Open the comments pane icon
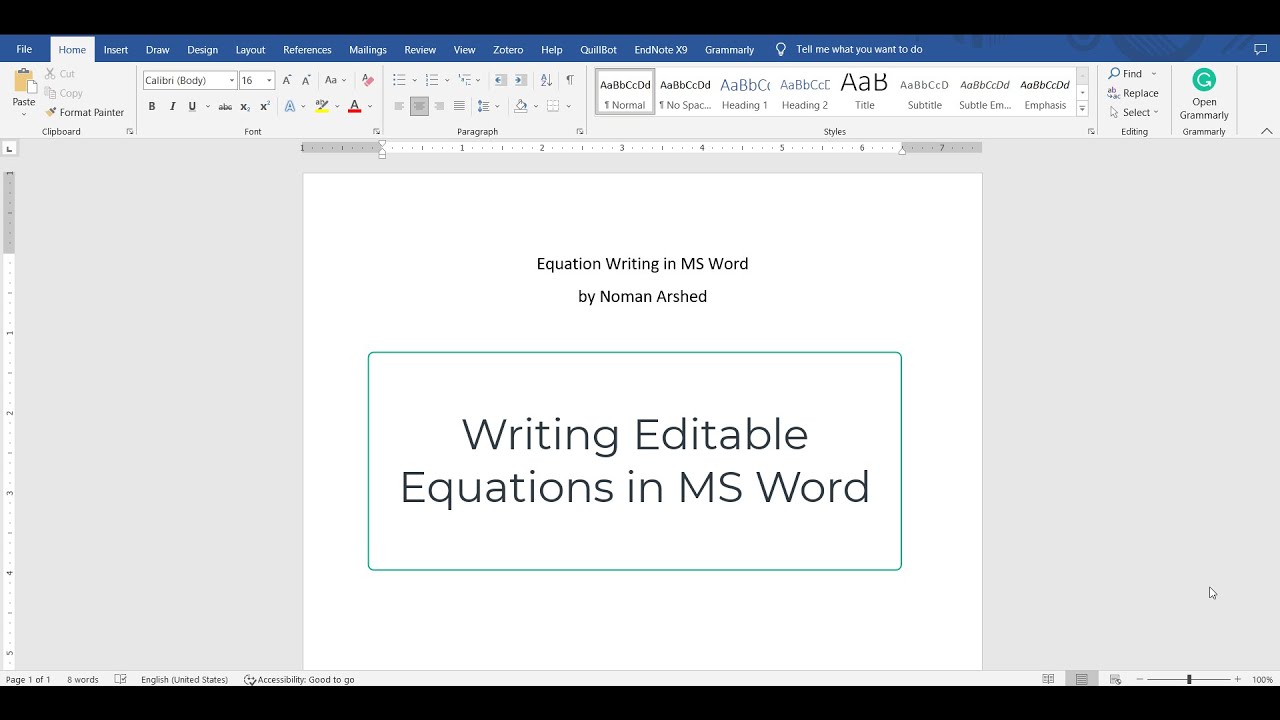The height and width of the screenshot is (720, 1280). 1260,49
